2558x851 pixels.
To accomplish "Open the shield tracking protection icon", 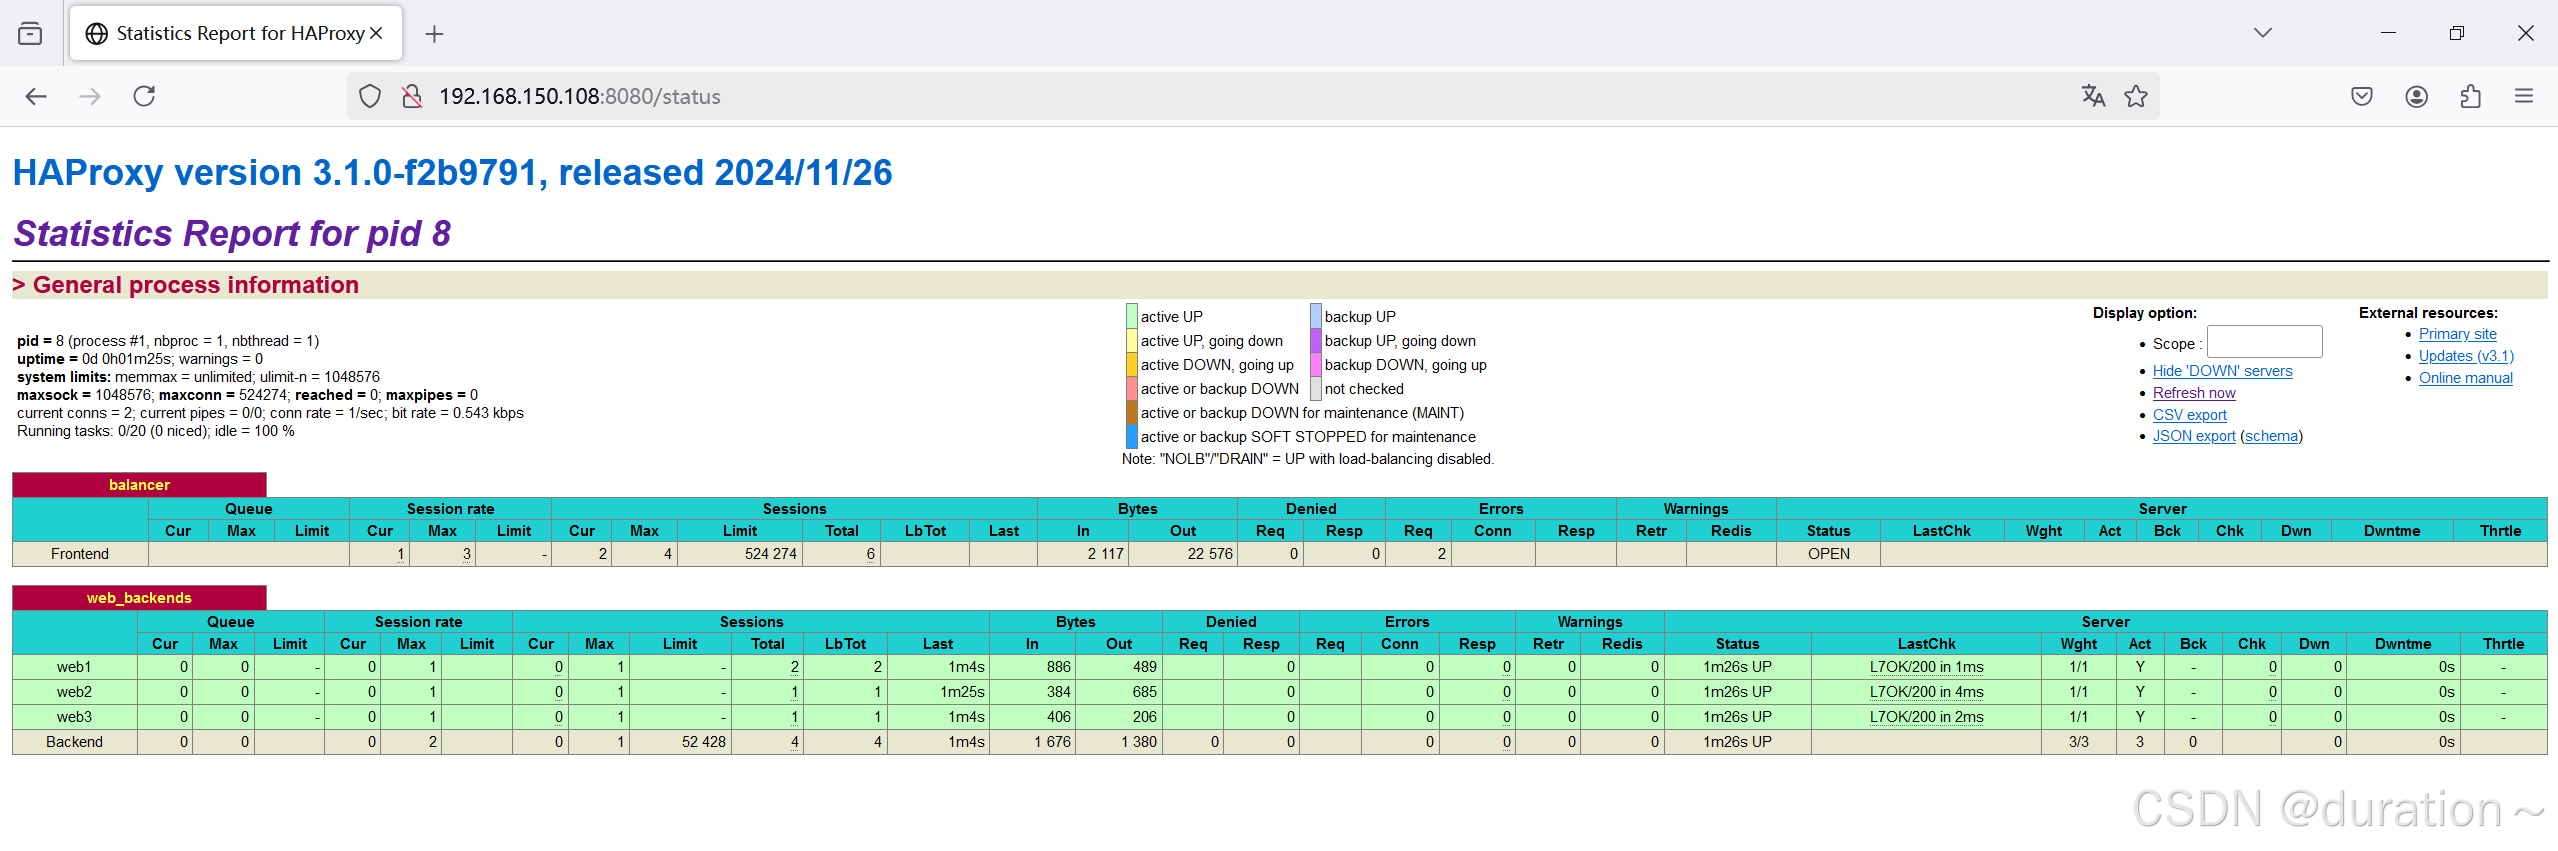I will coord(370,96).
